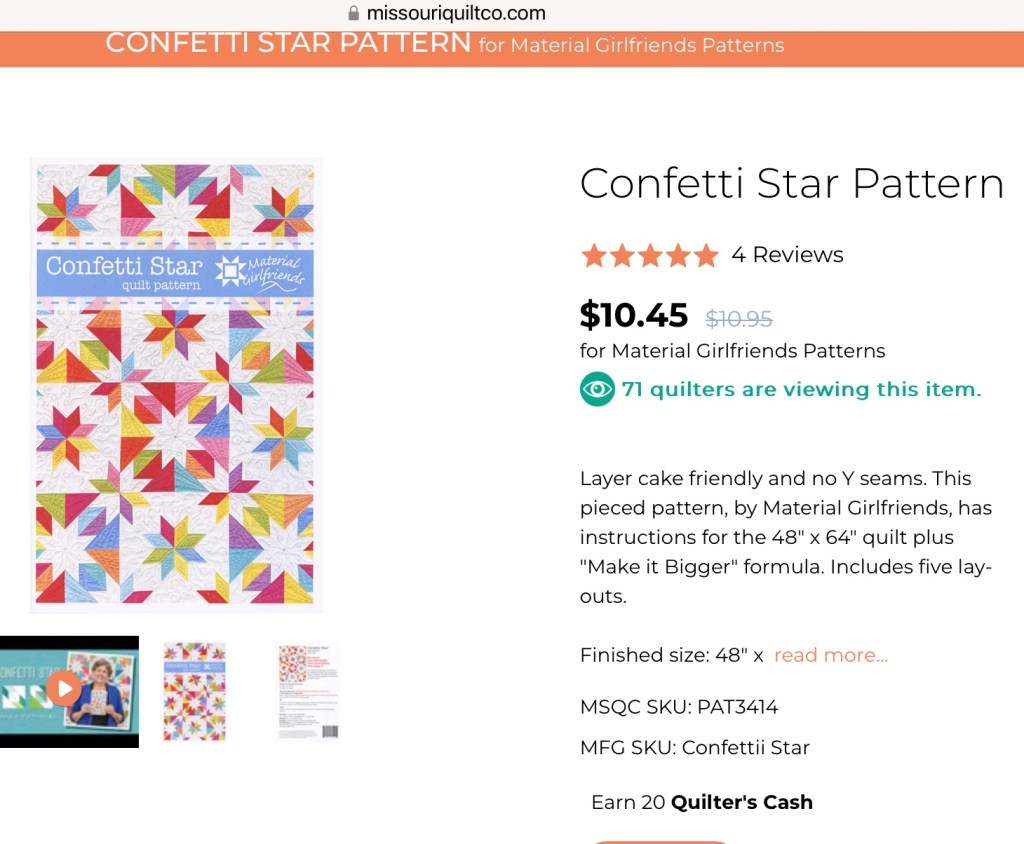This screenshot has width=1024, height=844.
Task: Click the crossed-out $10.95 original price
Action: pos(739,318)
